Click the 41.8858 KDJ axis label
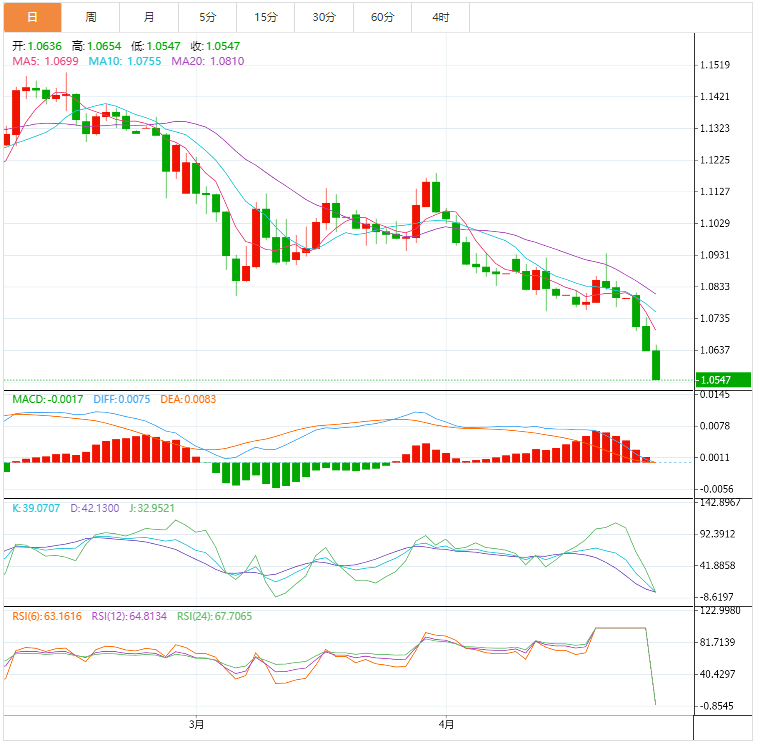757x751 pixels. coord(717,566)
